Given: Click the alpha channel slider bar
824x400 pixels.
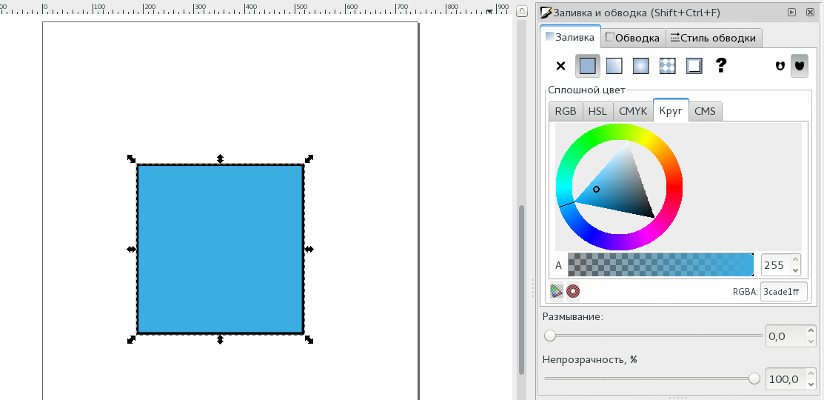Looking at the screenshot, I should pyautogui.click(x=661, y=264).
